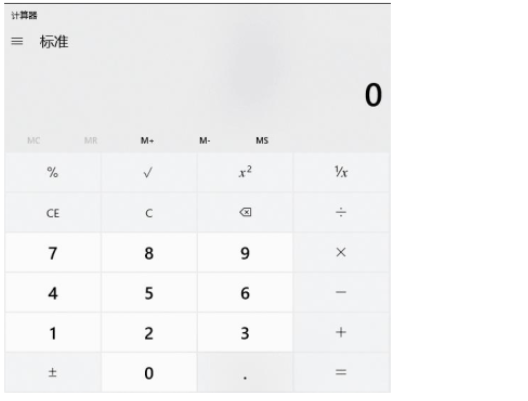
Task: Click the MS memory store button
Action: 262,140
